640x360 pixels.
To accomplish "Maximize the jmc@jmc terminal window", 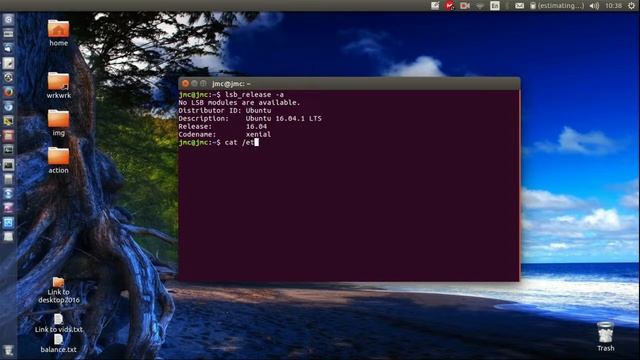I will coord(203,83).
